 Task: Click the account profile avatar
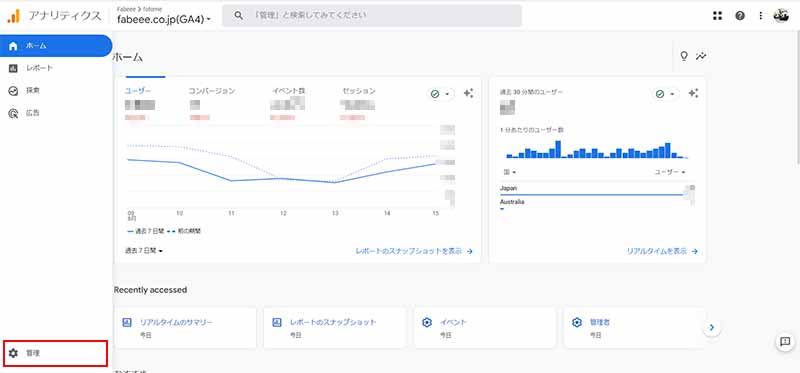(781, 16)
